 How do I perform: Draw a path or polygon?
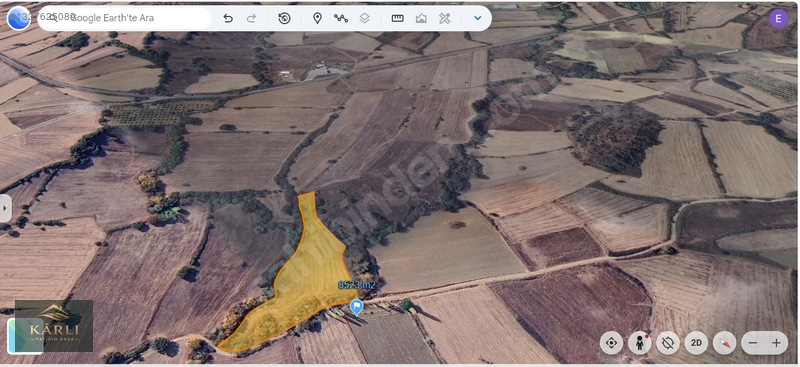click(x=341, y=18)
